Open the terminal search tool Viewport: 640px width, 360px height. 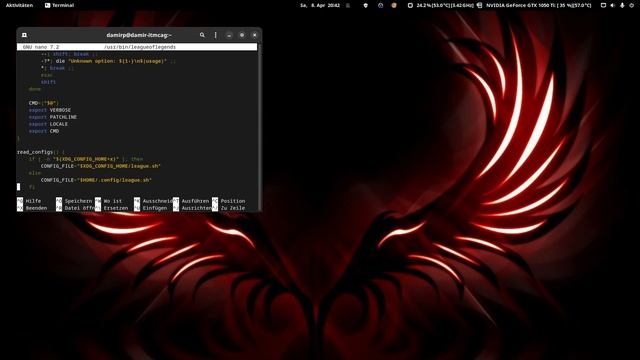click(202, 35)
